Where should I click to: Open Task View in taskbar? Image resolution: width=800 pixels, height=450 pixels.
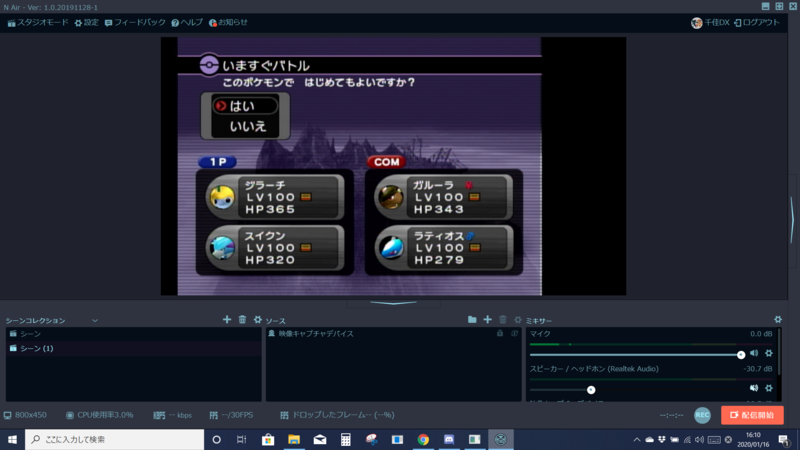tap(242, 439)
